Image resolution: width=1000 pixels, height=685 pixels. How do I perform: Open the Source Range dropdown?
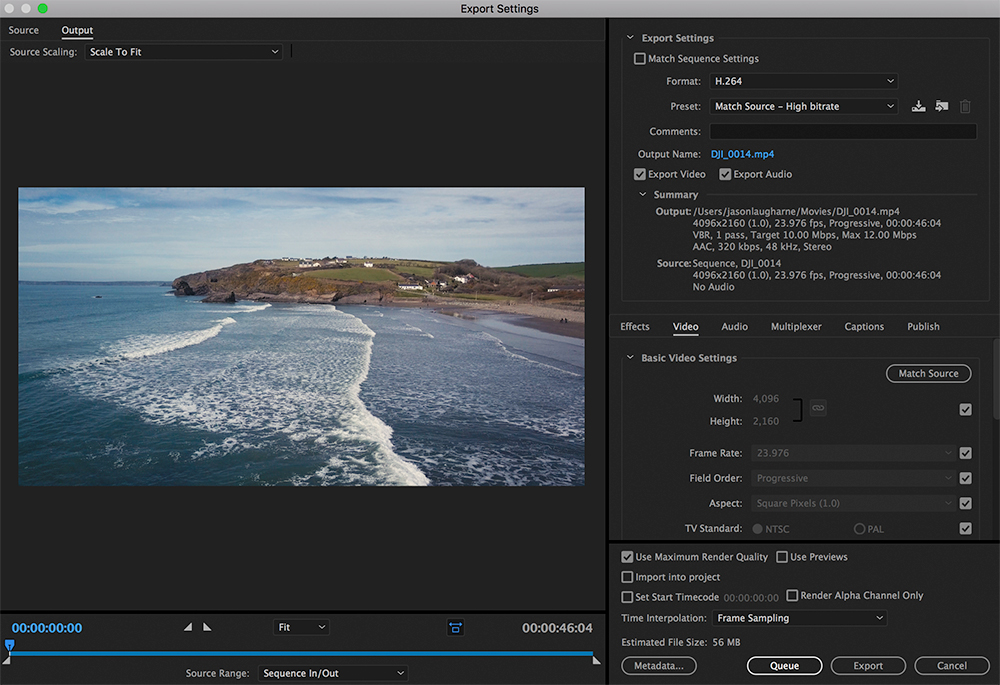(x=333, y=673)
